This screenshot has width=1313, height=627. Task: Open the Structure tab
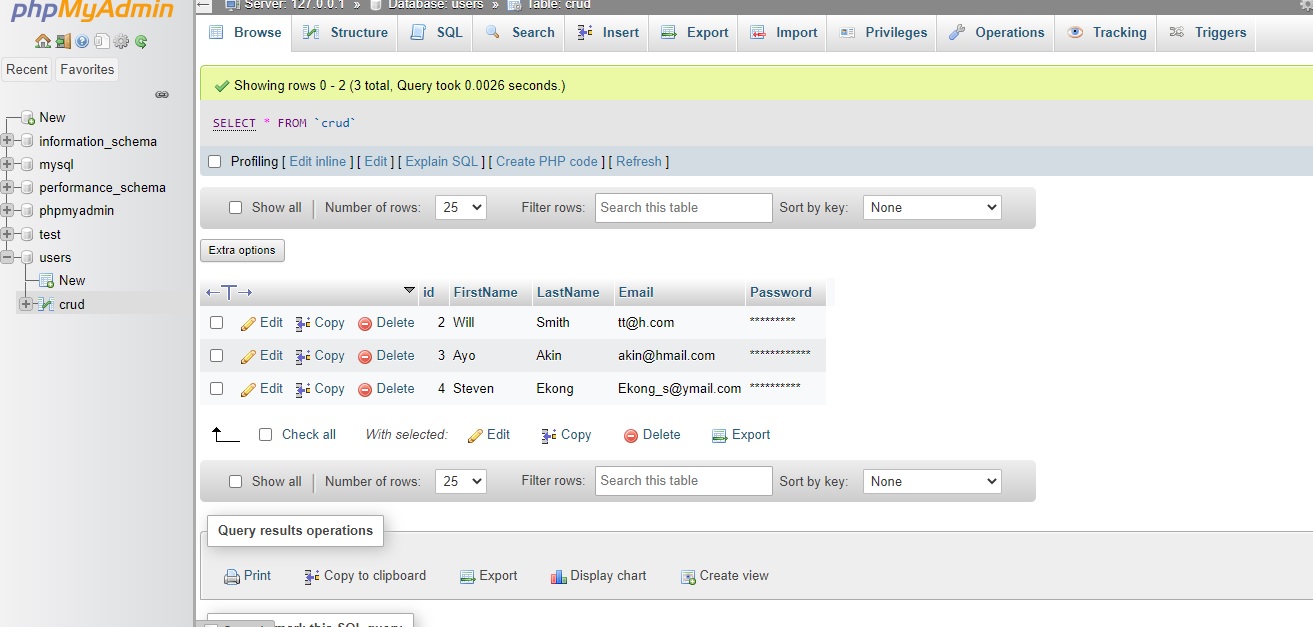pos(345,33)
